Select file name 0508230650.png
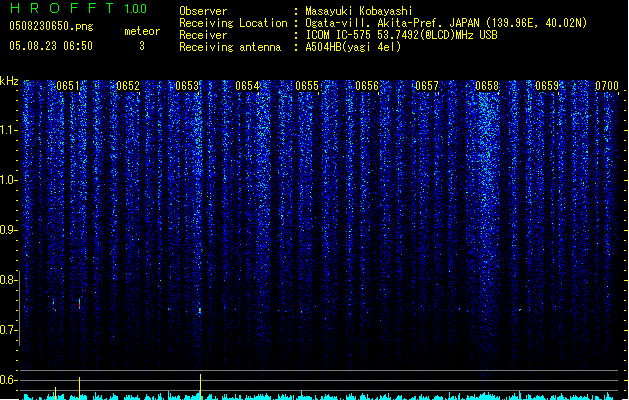 point(51,26)
